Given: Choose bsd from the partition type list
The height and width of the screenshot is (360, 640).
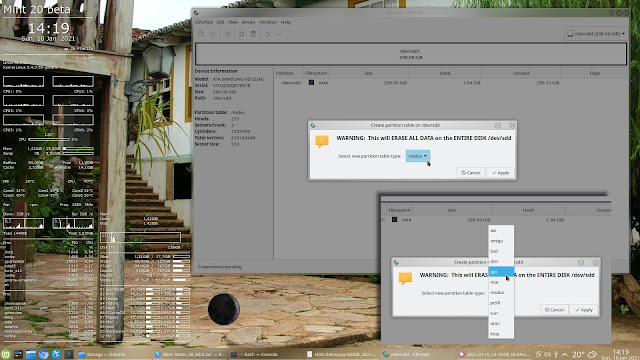Looking at the screenshot, I should point(501,251).
